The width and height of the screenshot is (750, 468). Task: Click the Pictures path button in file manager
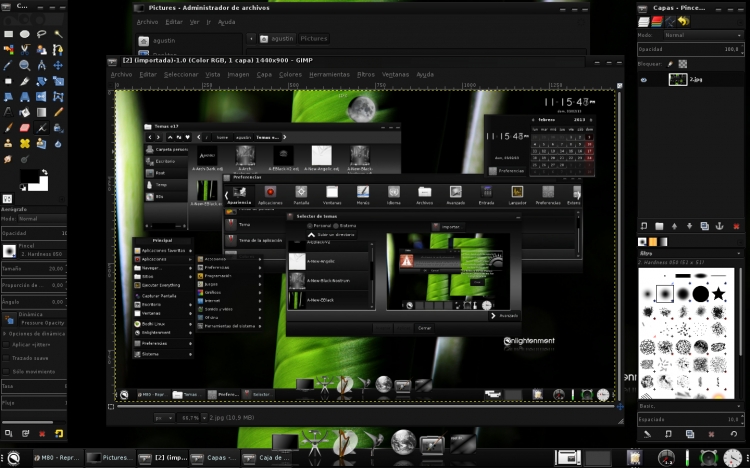pos(314,39)
